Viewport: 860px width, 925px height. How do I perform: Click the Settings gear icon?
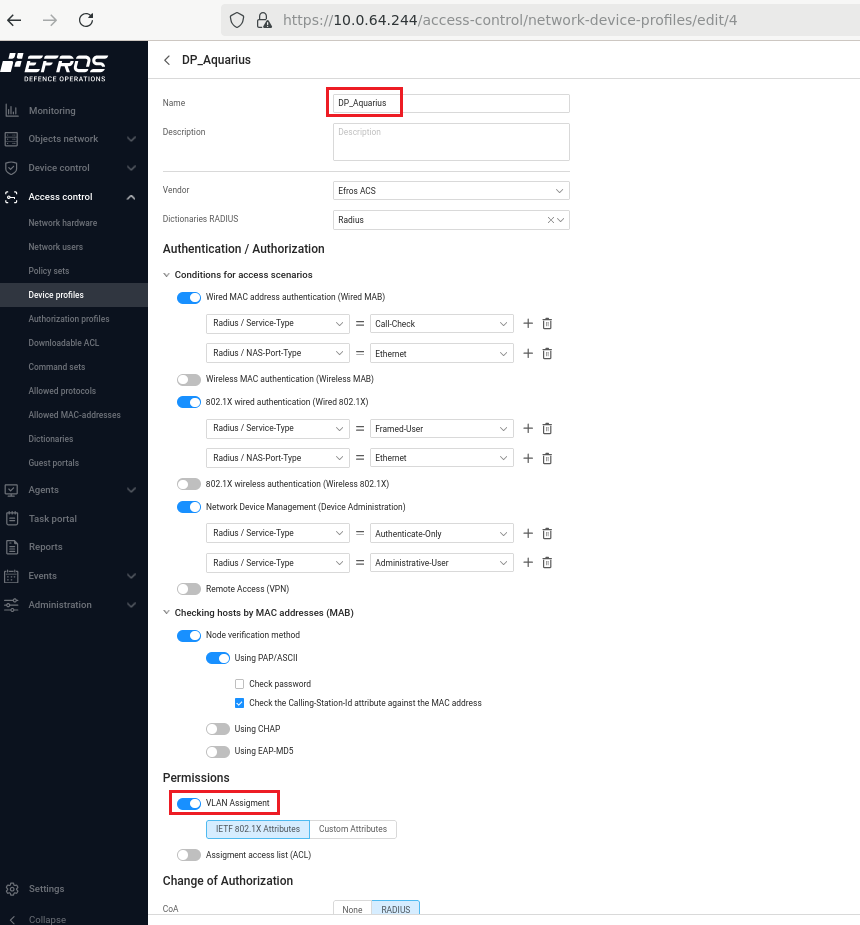click(12, 889)
